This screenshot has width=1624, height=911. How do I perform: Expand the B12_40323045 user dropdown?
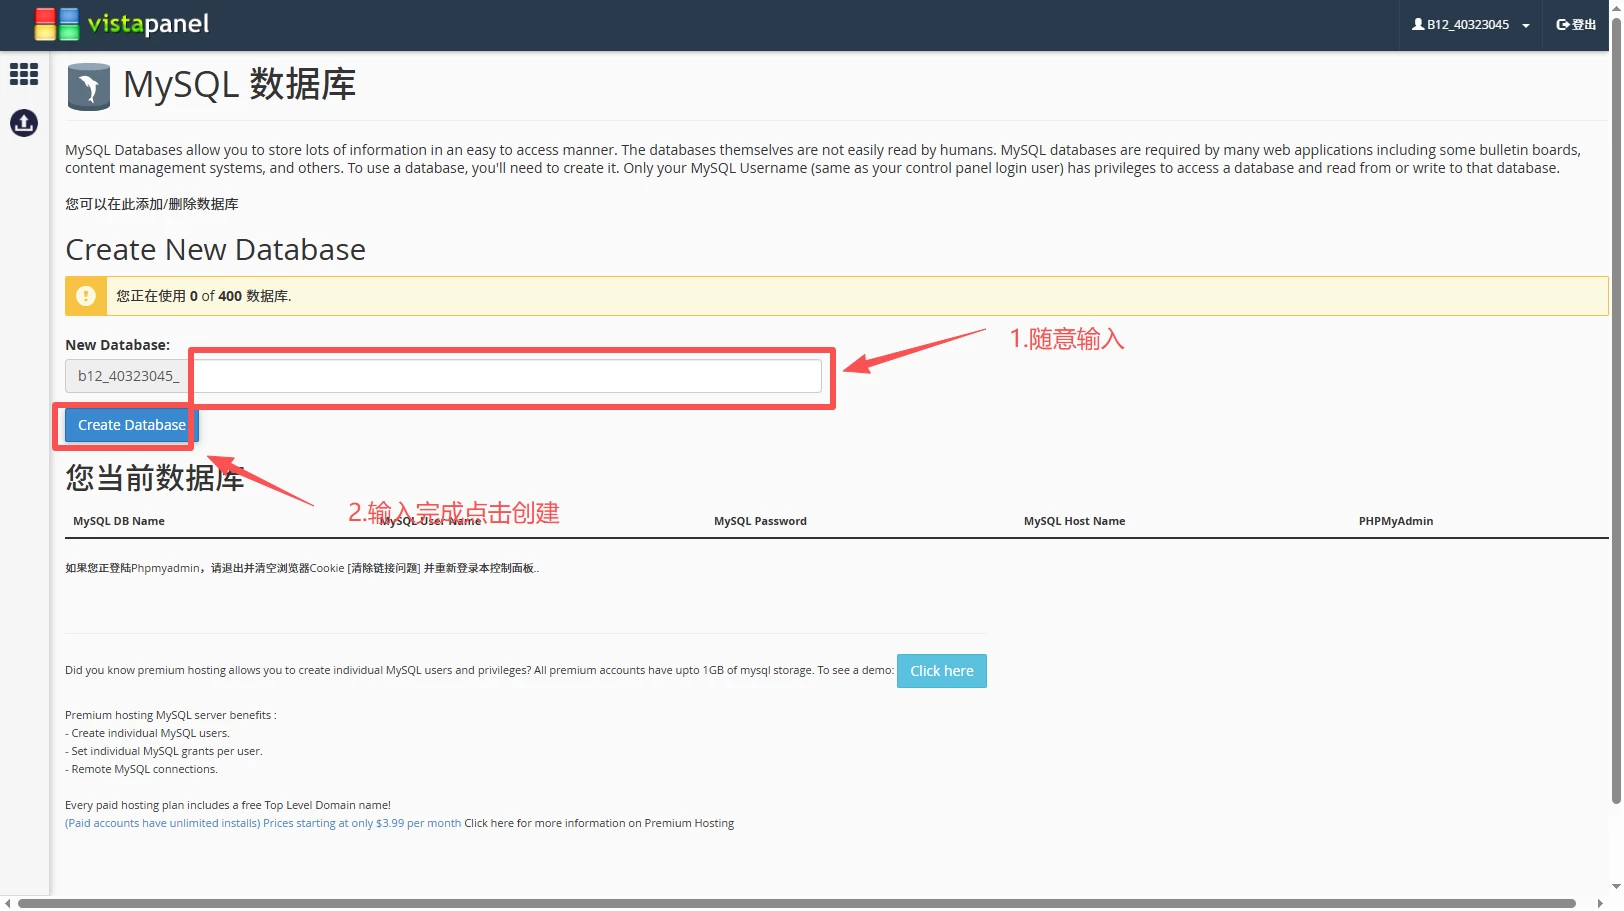coord(1470,25)
